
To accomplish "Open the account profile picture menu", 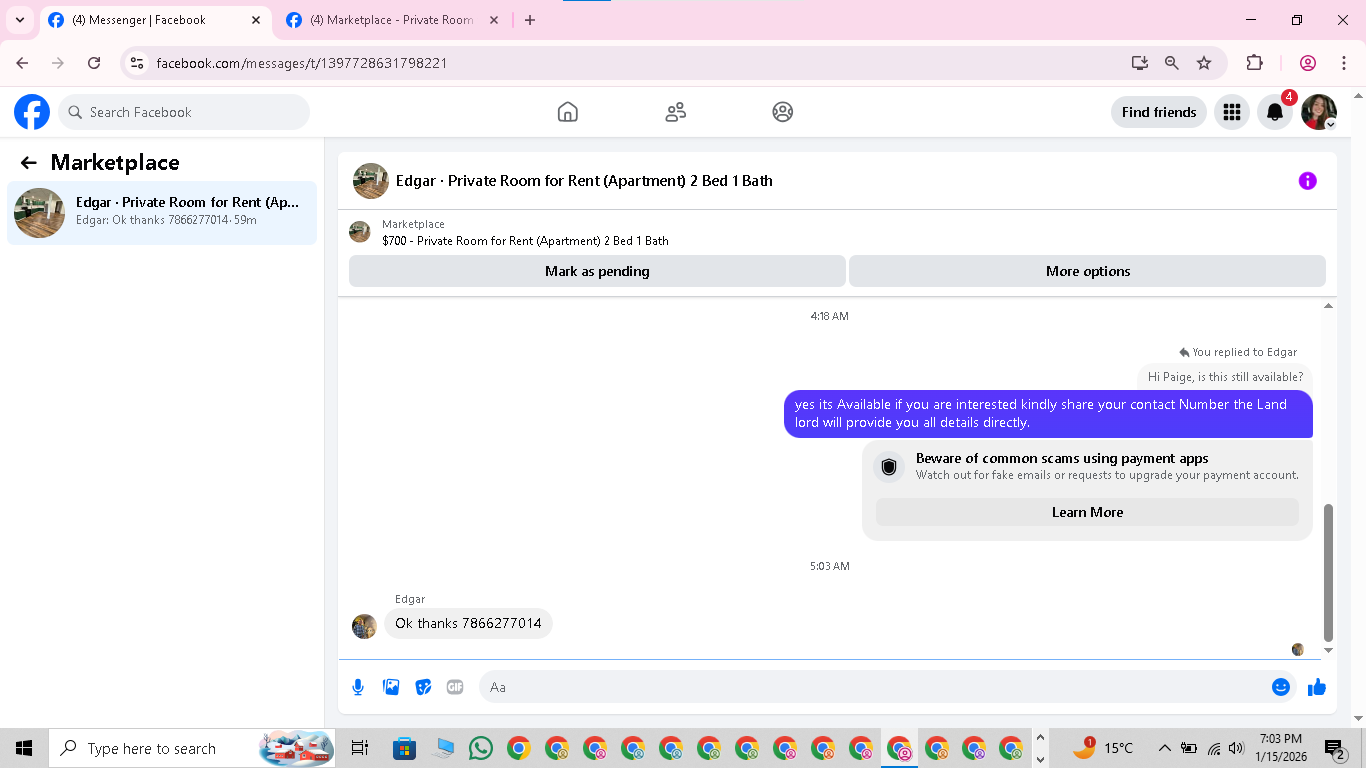I will tap(1319, 112).
